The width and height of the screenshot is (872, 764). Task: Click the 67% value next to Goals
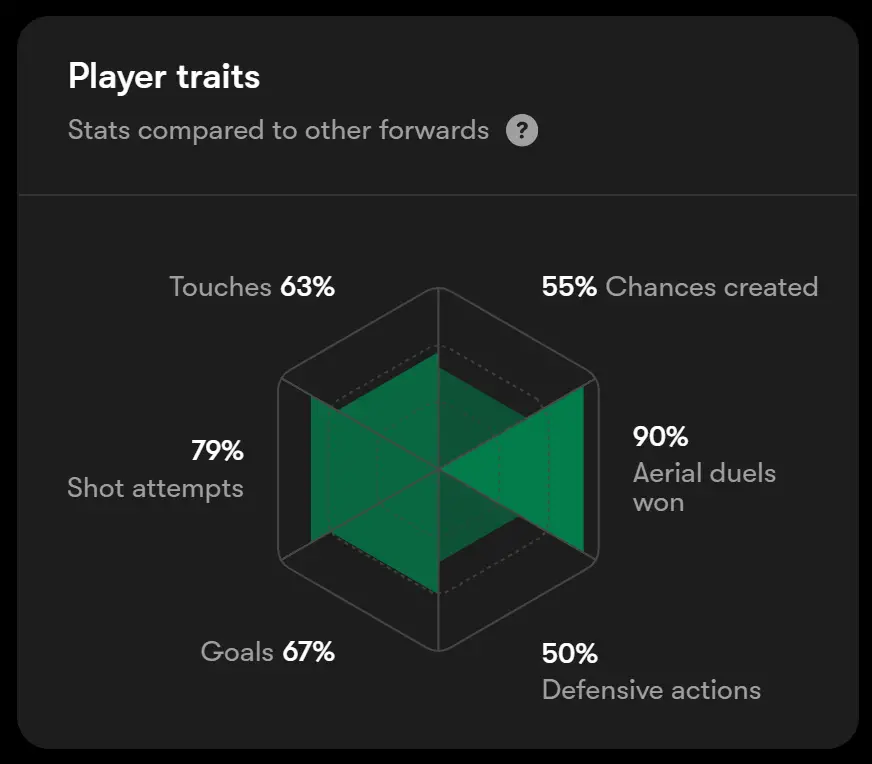(309, 652)
